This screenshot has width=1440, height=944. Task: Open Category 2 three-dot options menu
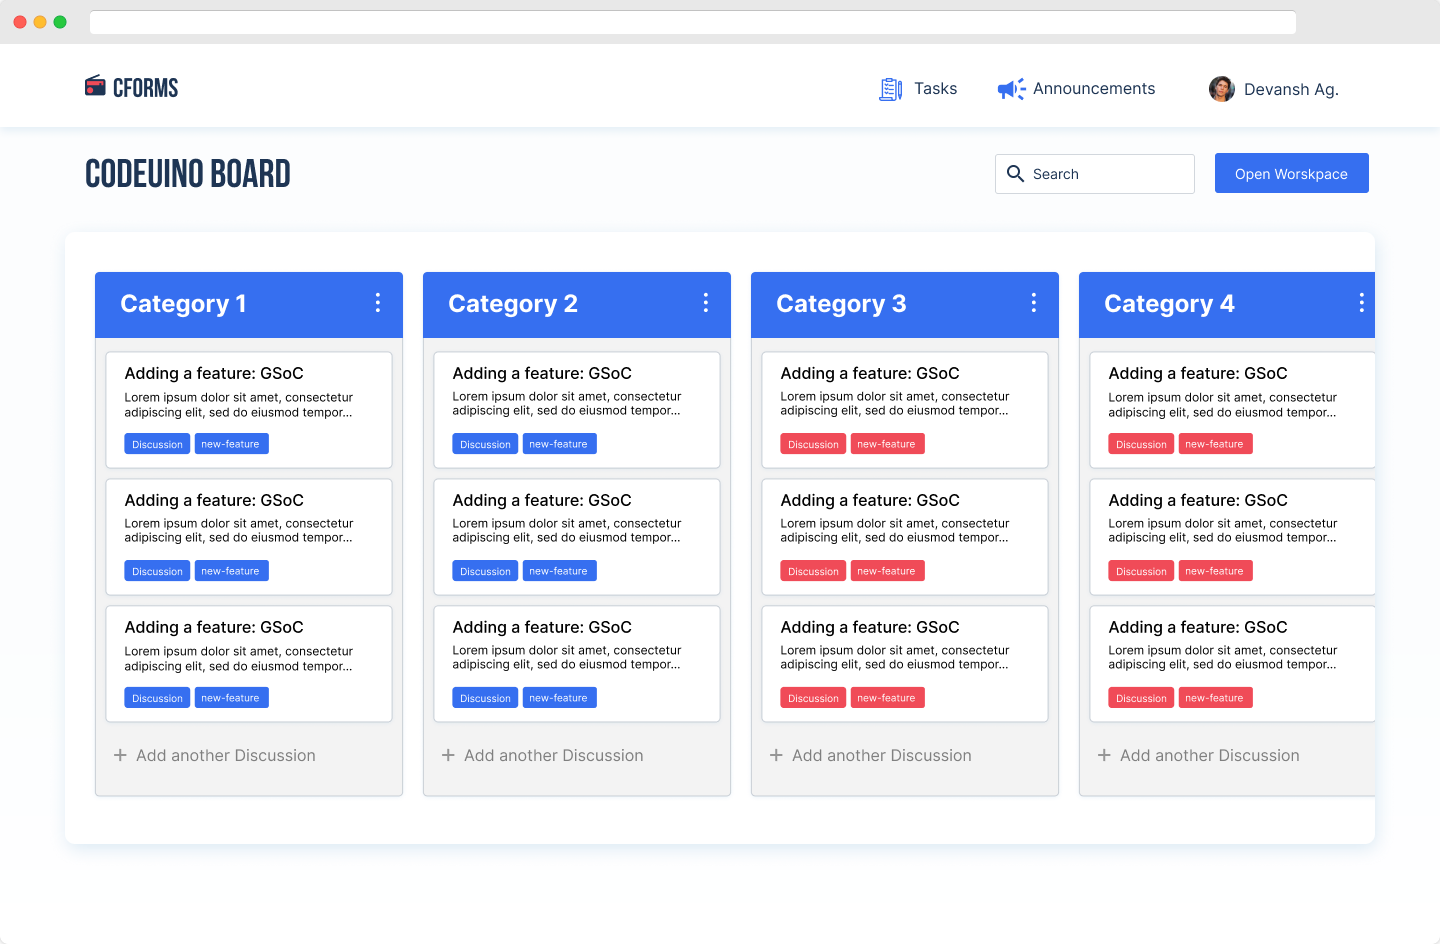tap(705, 303)
